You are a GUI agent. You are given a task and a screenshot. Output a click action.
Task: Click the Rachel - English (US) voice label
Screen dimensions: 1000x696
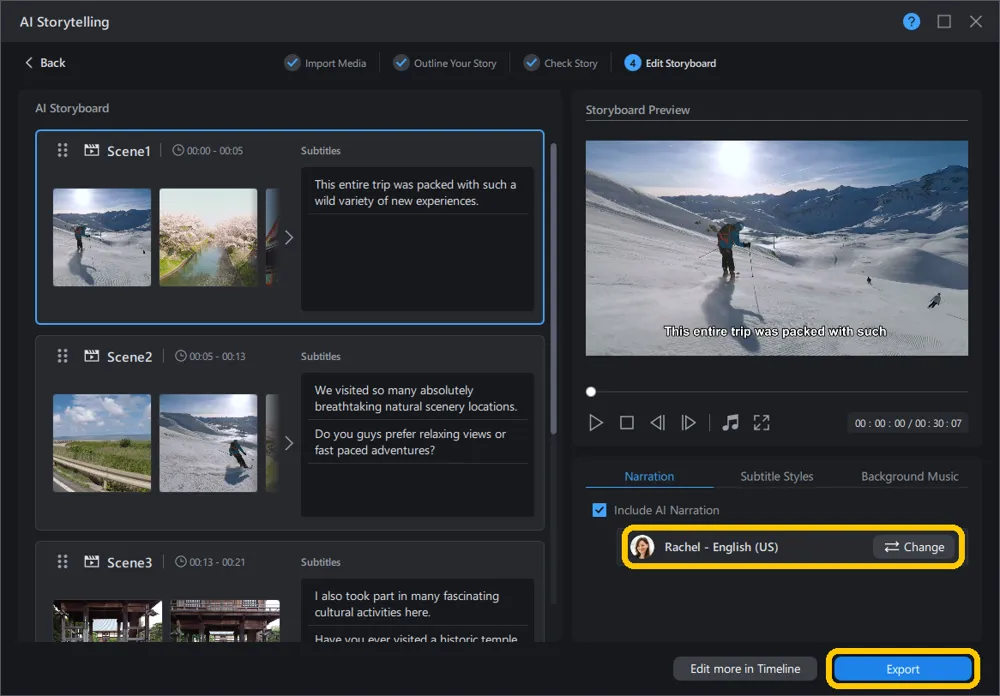tap(721, 547)
